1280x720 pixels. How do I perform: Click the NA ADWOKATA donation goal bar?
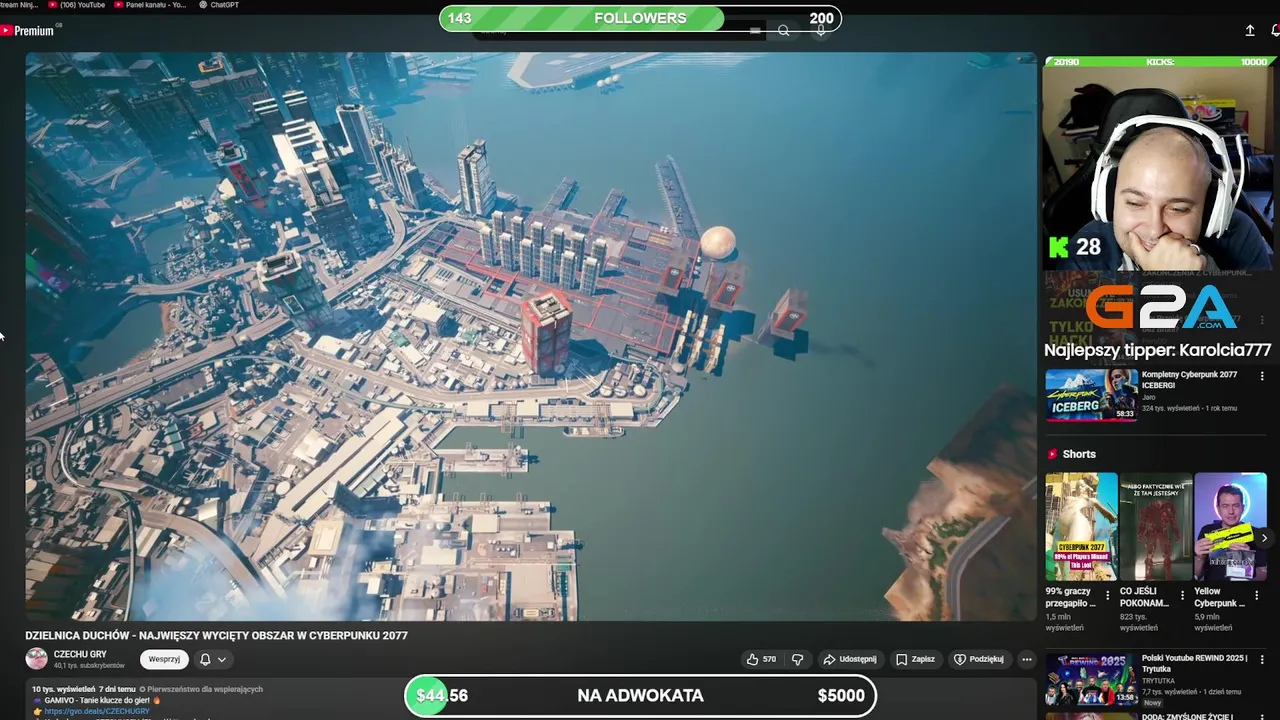pos(640,696)
